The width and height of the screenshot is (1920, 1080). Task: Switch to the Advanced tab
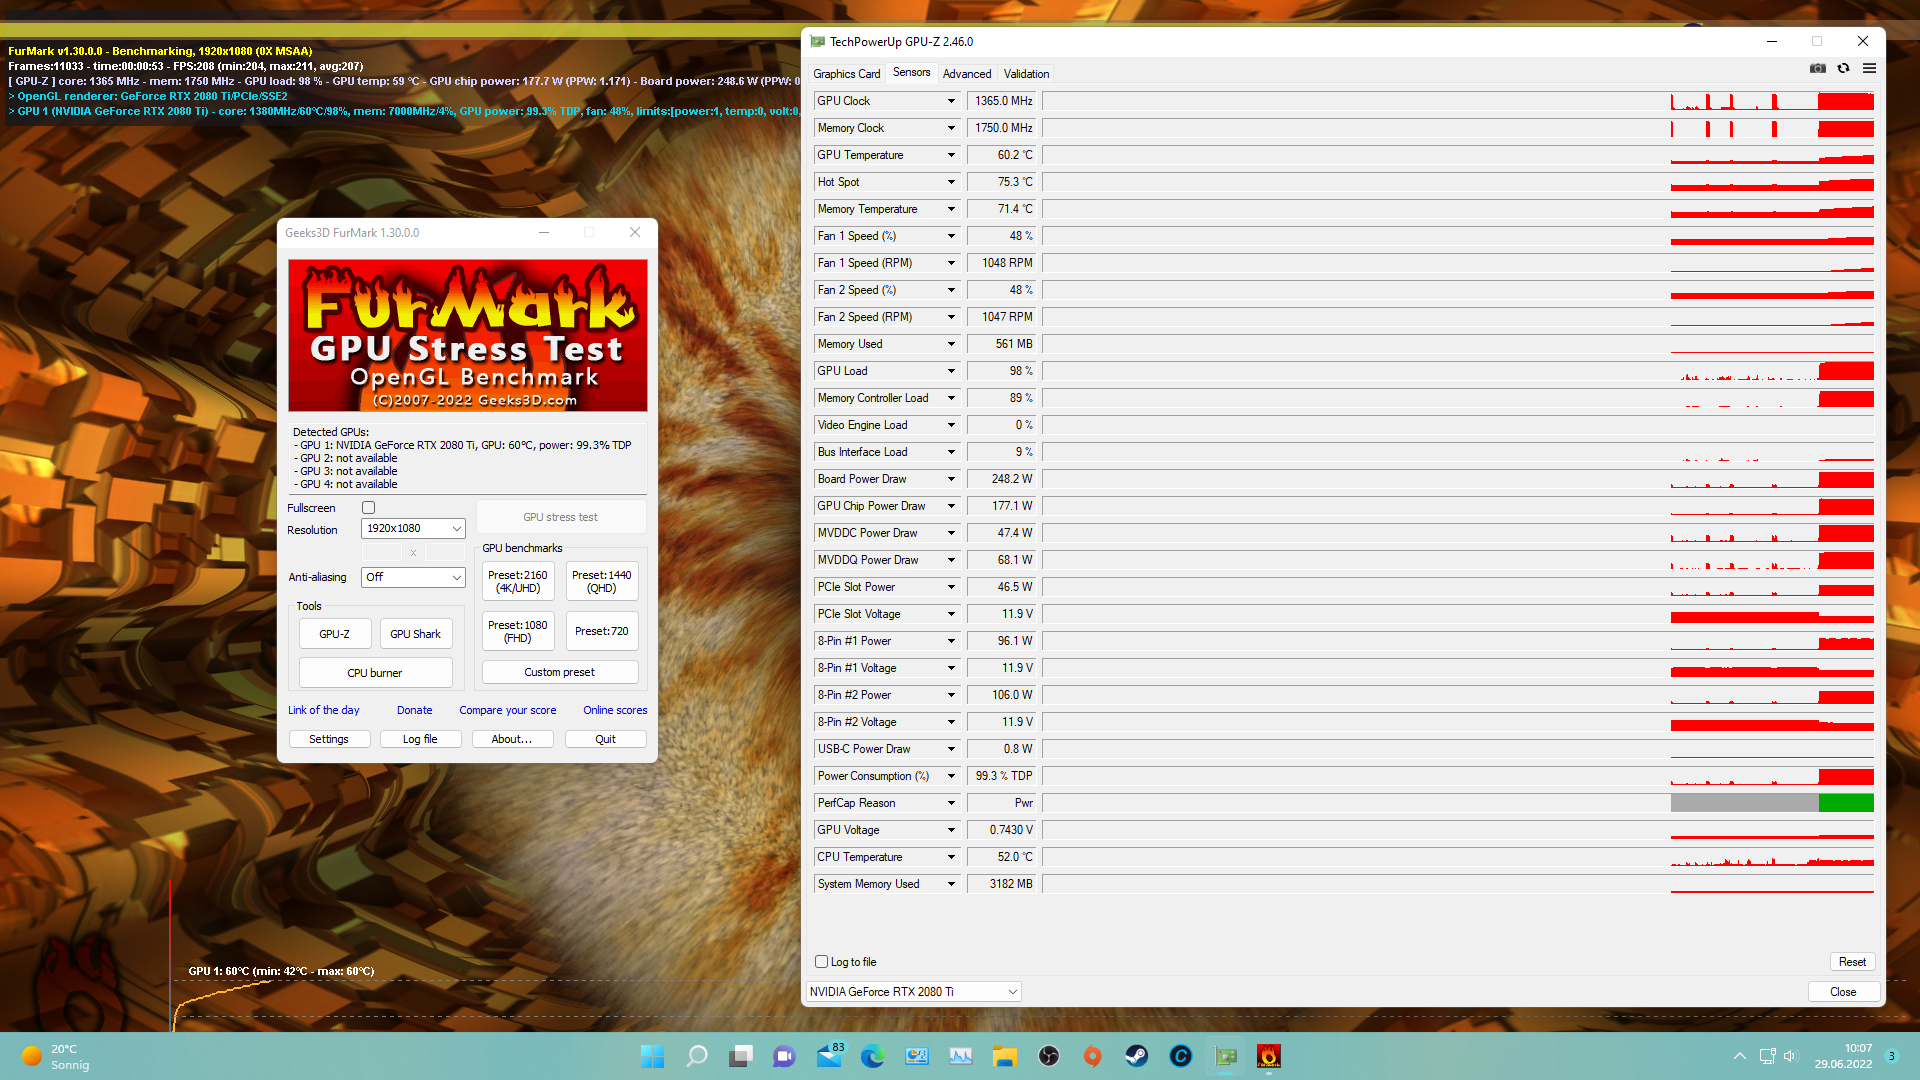966,74
